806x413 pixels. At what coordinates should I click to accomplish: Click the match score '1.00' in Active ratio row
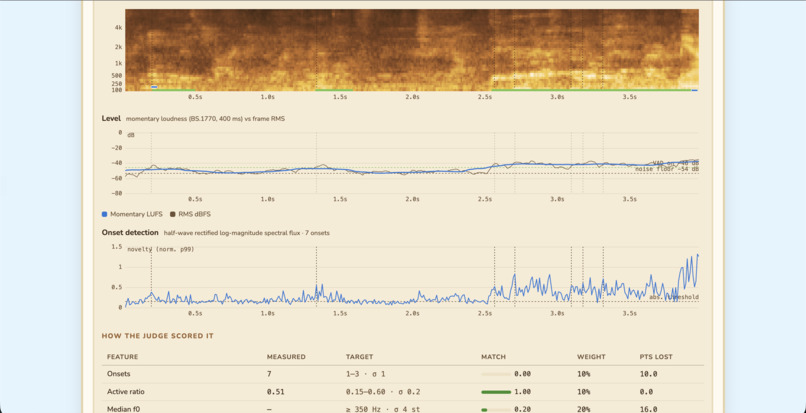coord(523,392)
